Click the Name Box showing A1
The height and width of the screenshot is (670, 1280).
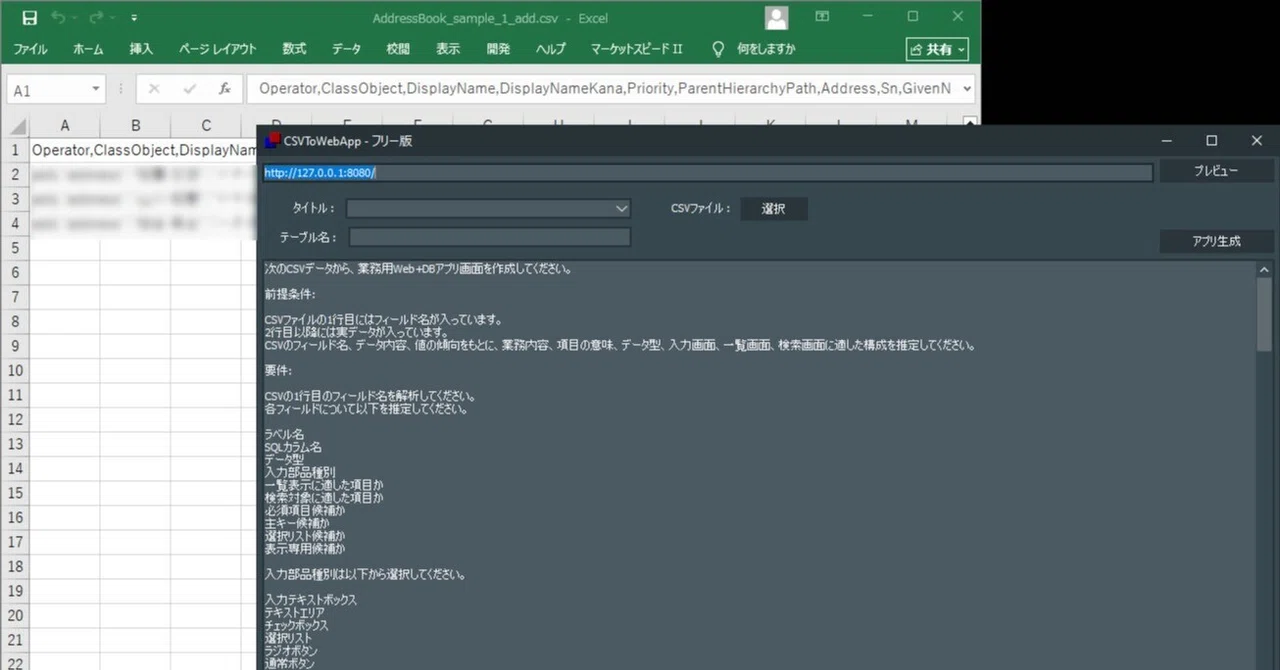(47, 89)
